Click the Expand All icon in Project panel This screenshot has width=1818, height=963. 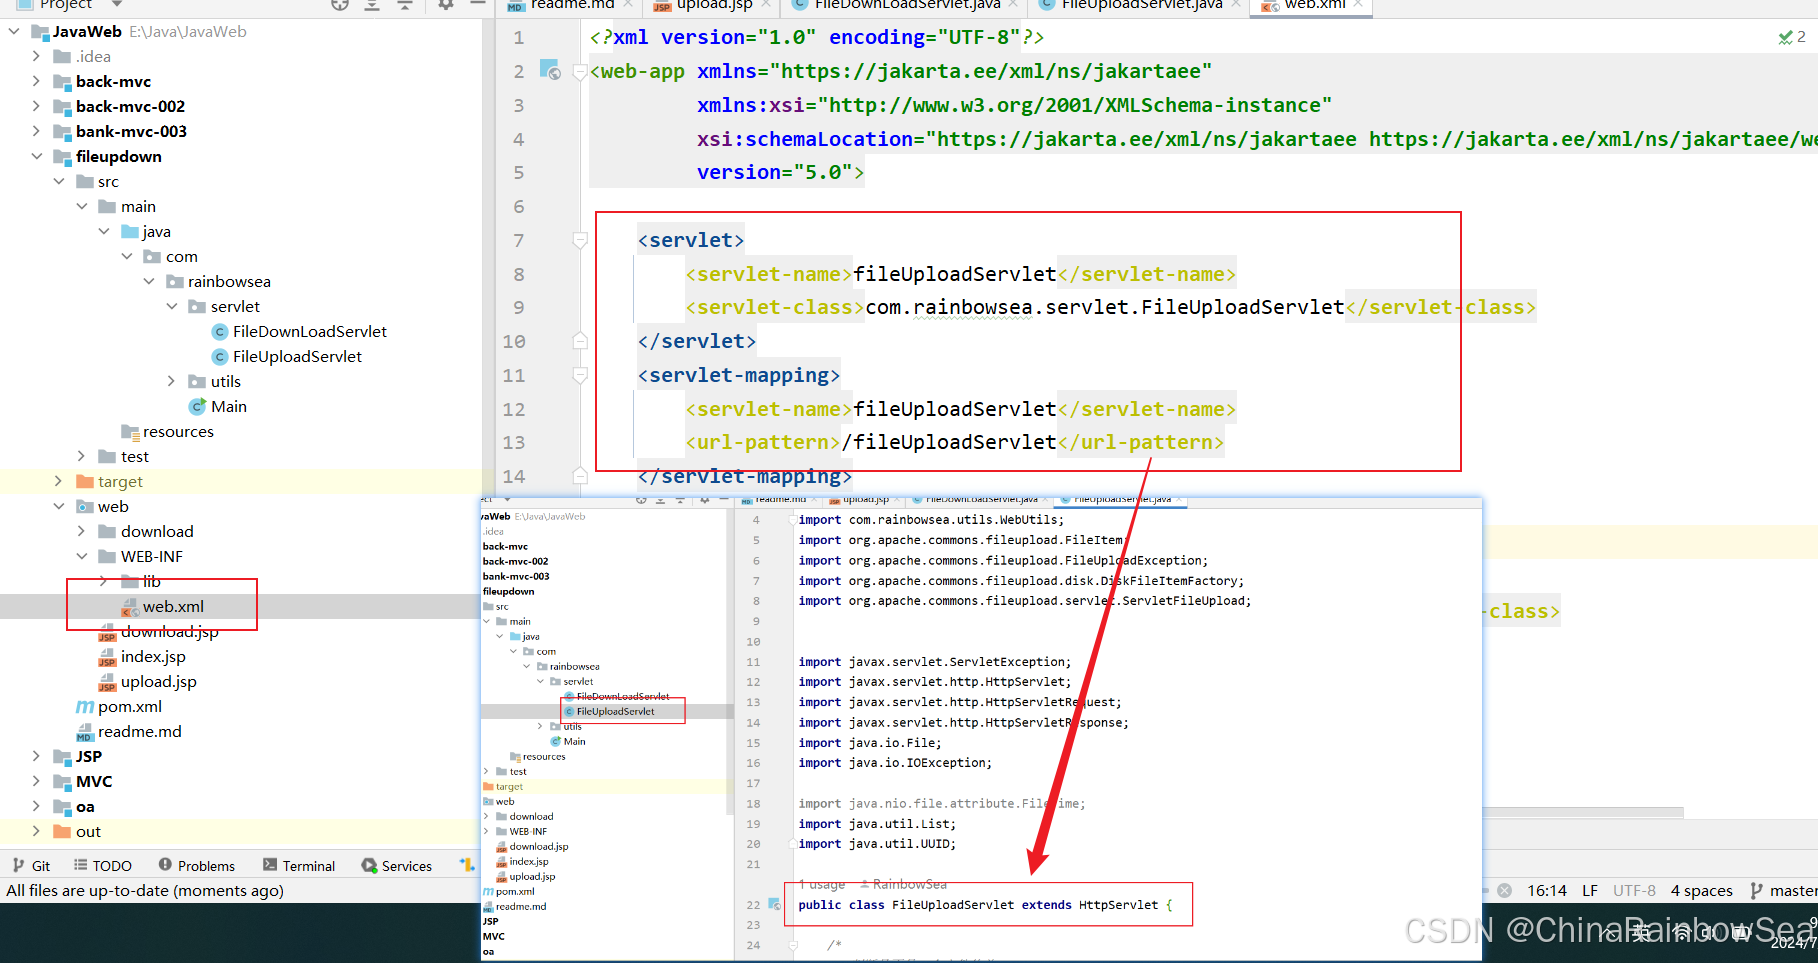point(372,5)
